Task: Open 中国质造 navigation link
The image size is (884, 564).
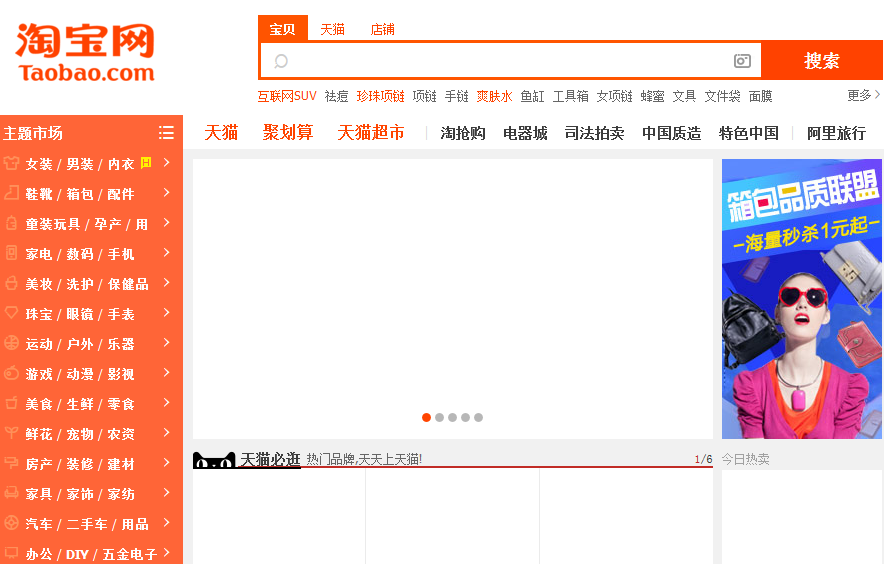Action: pos(671,133)
